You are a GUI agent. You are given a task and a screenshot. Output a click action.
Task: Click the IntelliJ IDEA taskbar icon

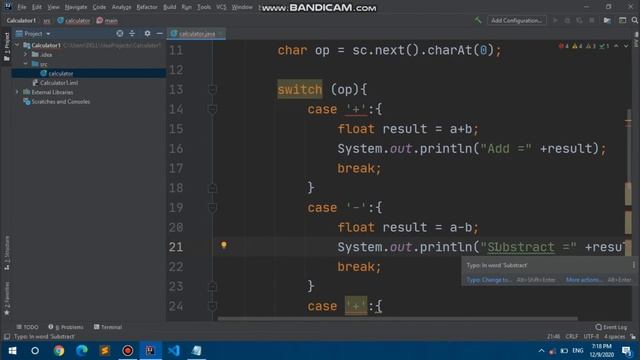pos(151,351)
